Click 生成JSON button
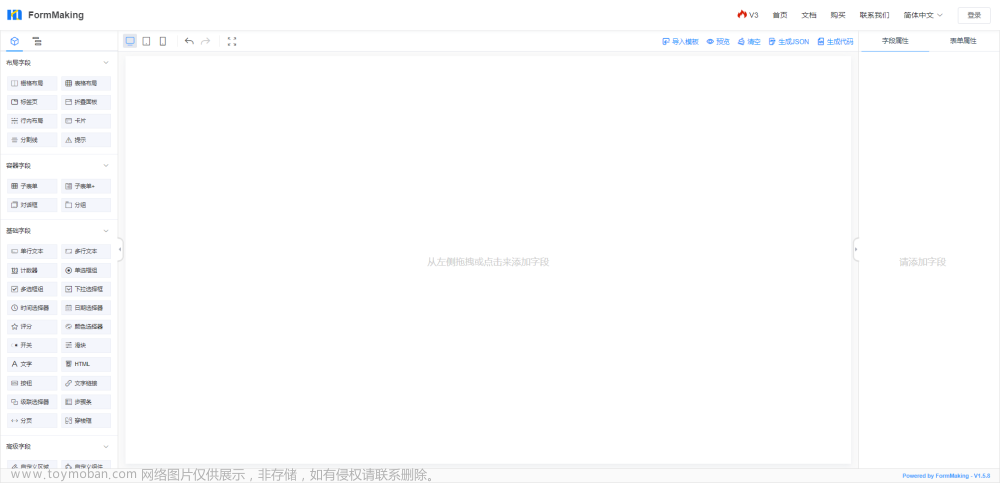 coord(789,41)
